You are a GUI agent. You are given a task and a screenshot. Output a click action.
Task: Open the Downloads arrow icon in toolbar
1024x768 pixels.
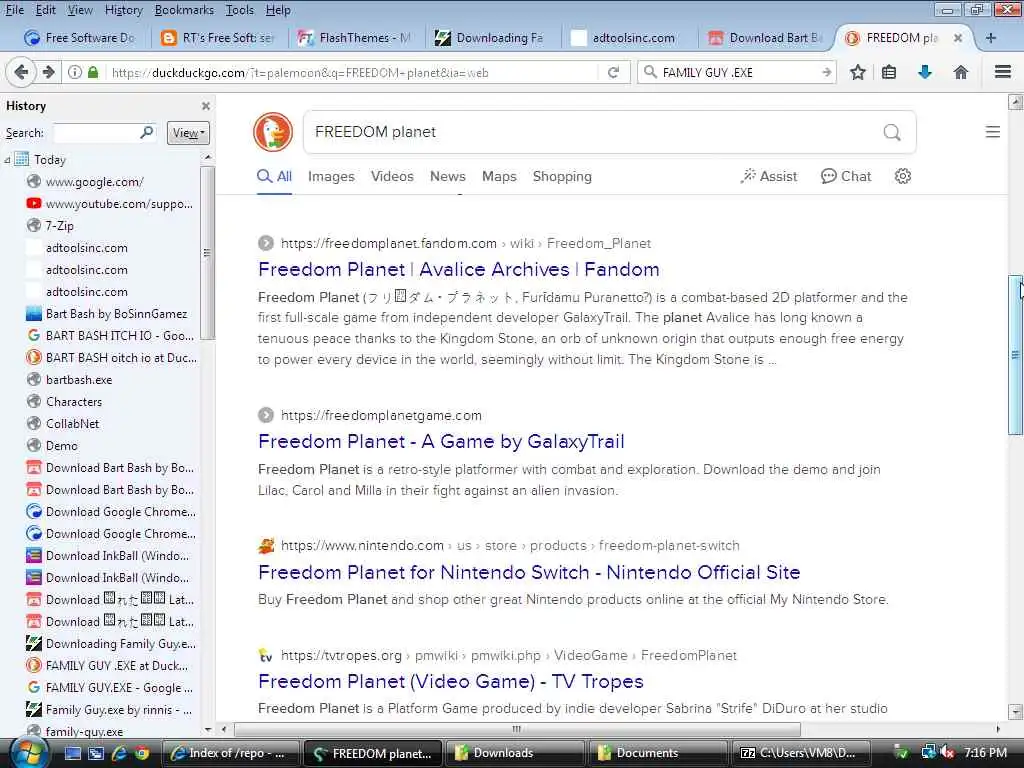[x=925, y=72]
